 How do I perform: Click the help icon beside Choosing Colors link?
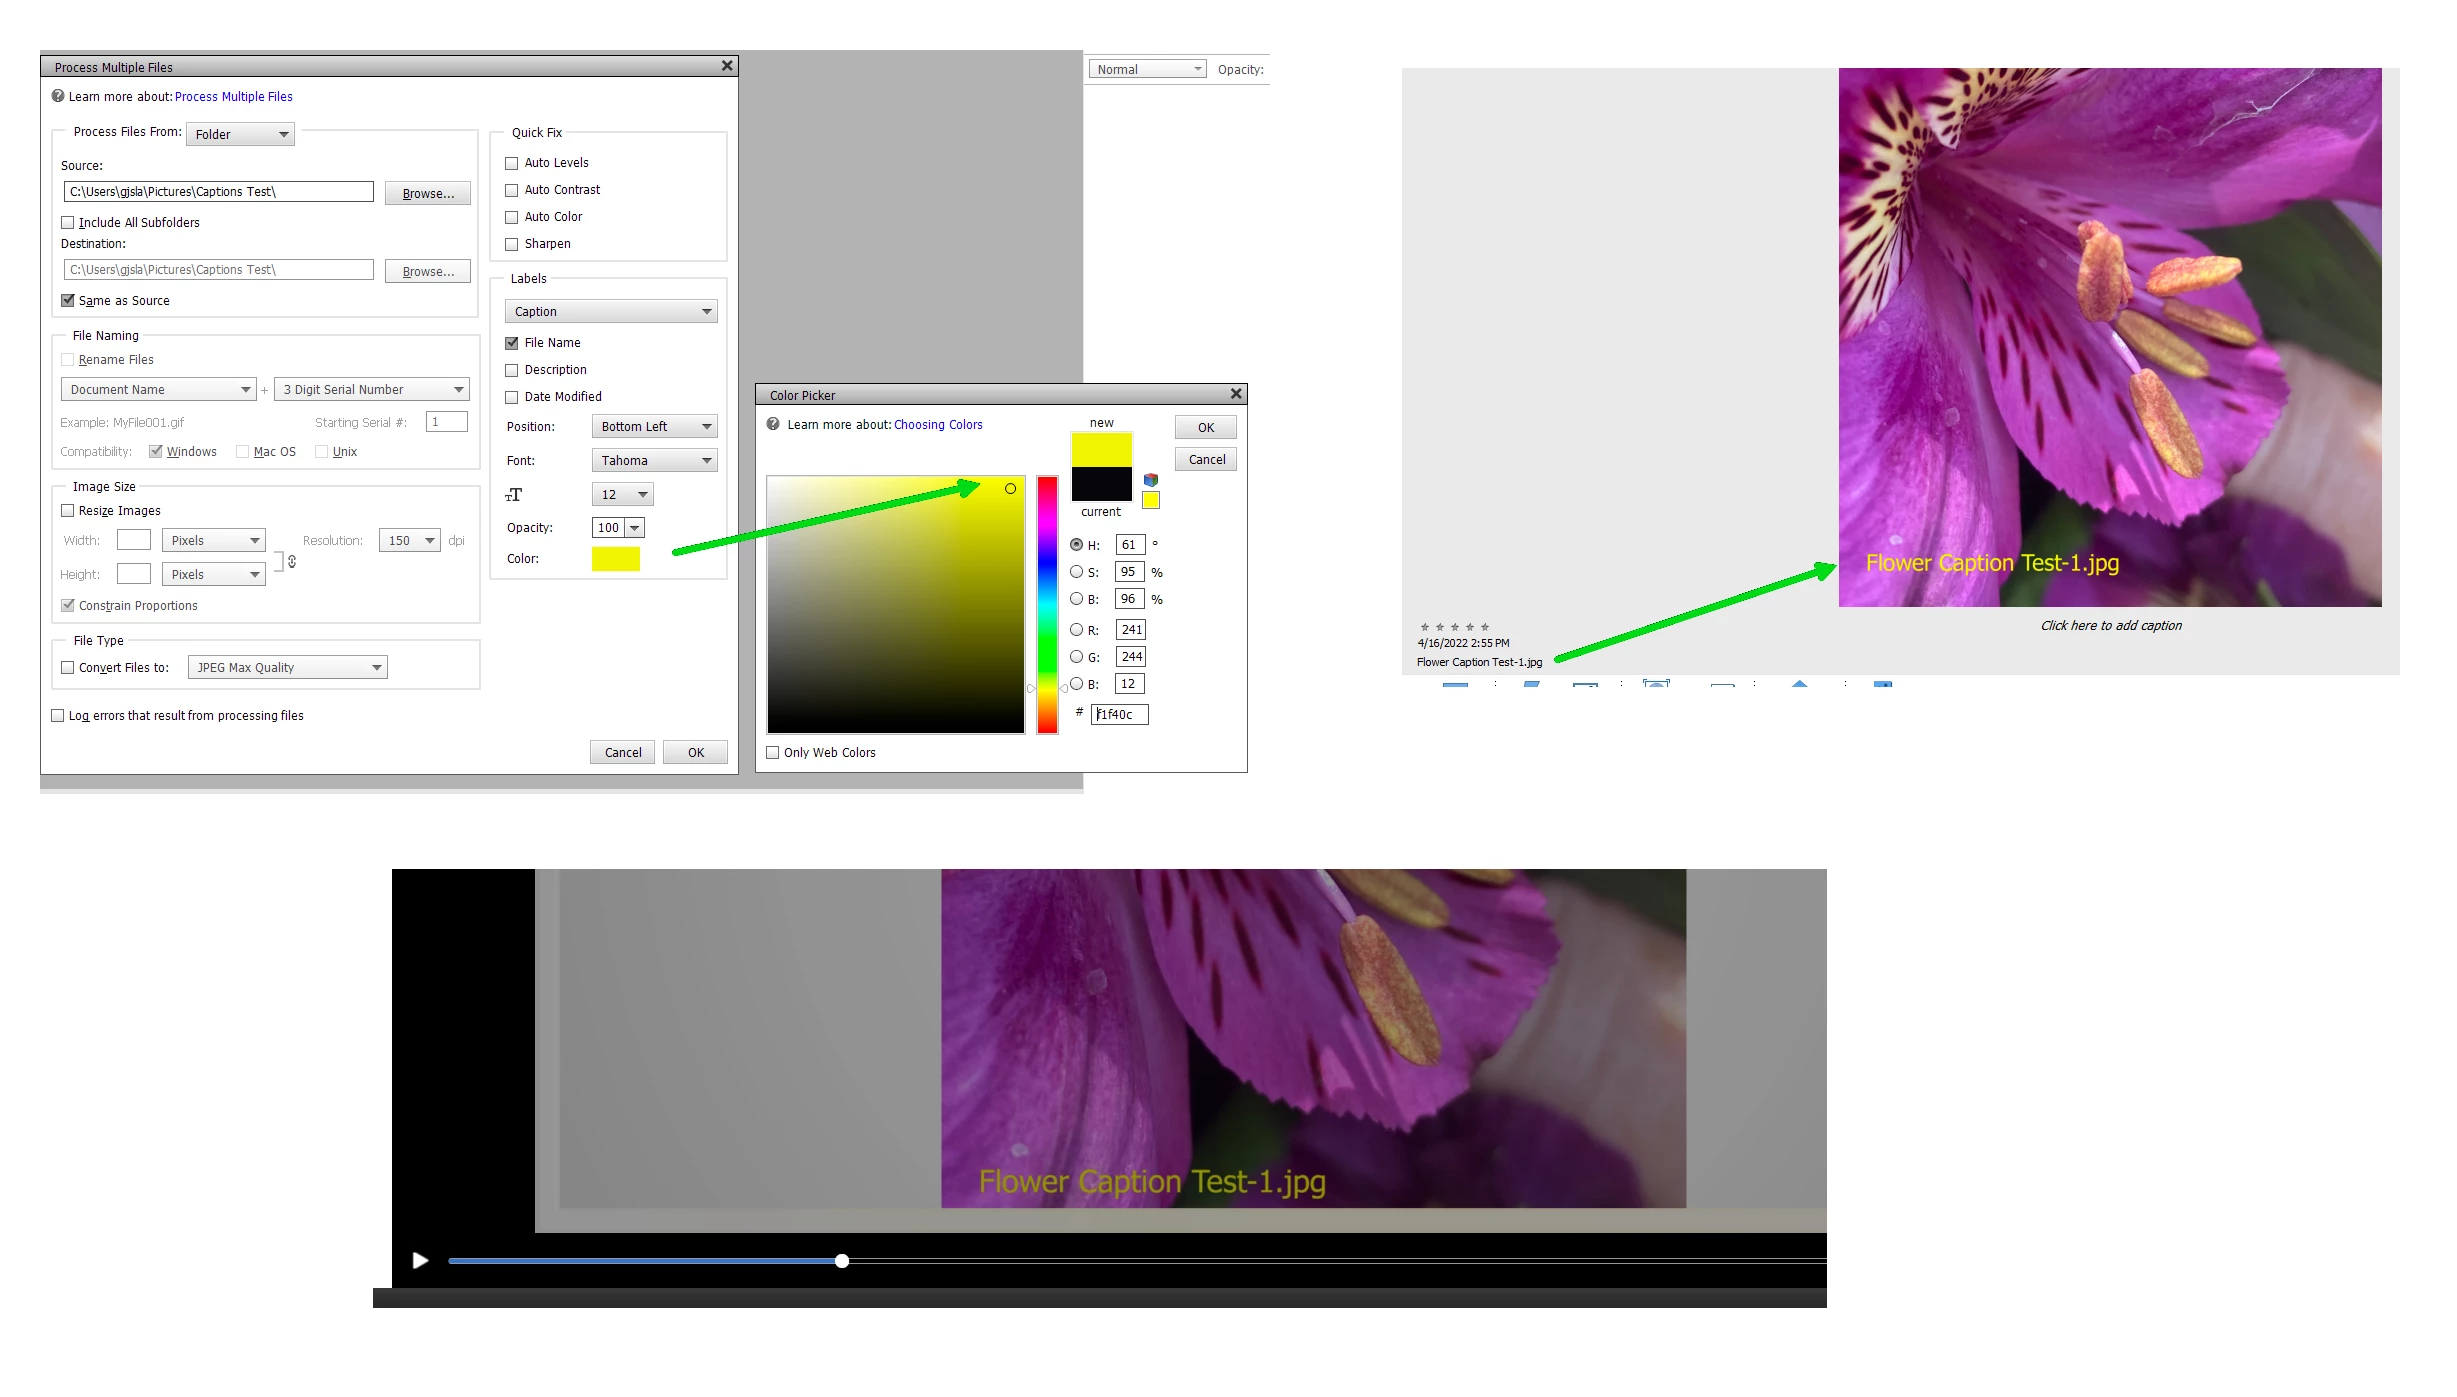(773, 424)
